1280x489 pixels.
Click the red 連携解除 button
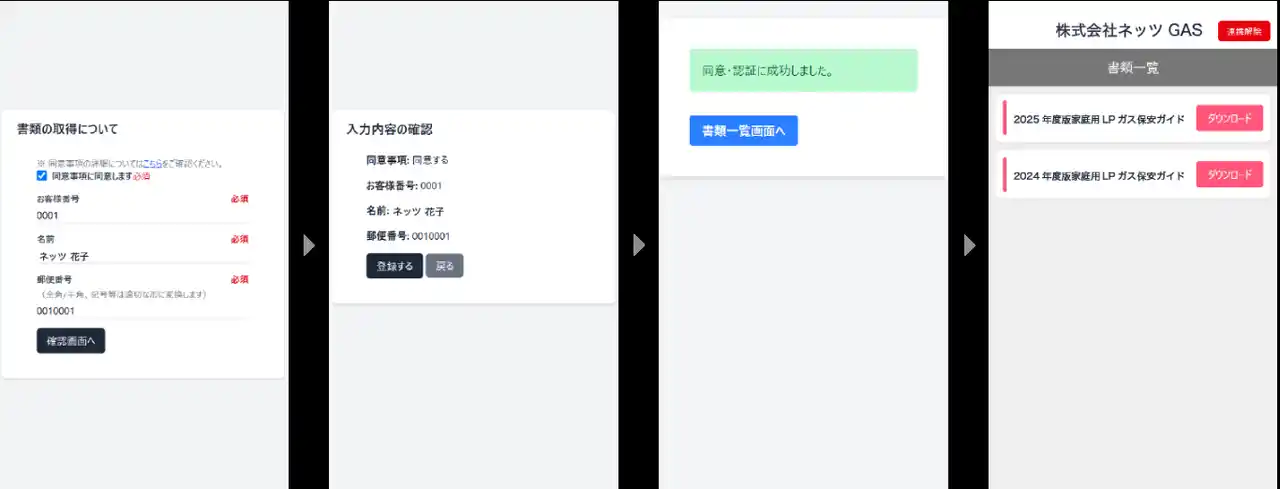(1243, 31)
